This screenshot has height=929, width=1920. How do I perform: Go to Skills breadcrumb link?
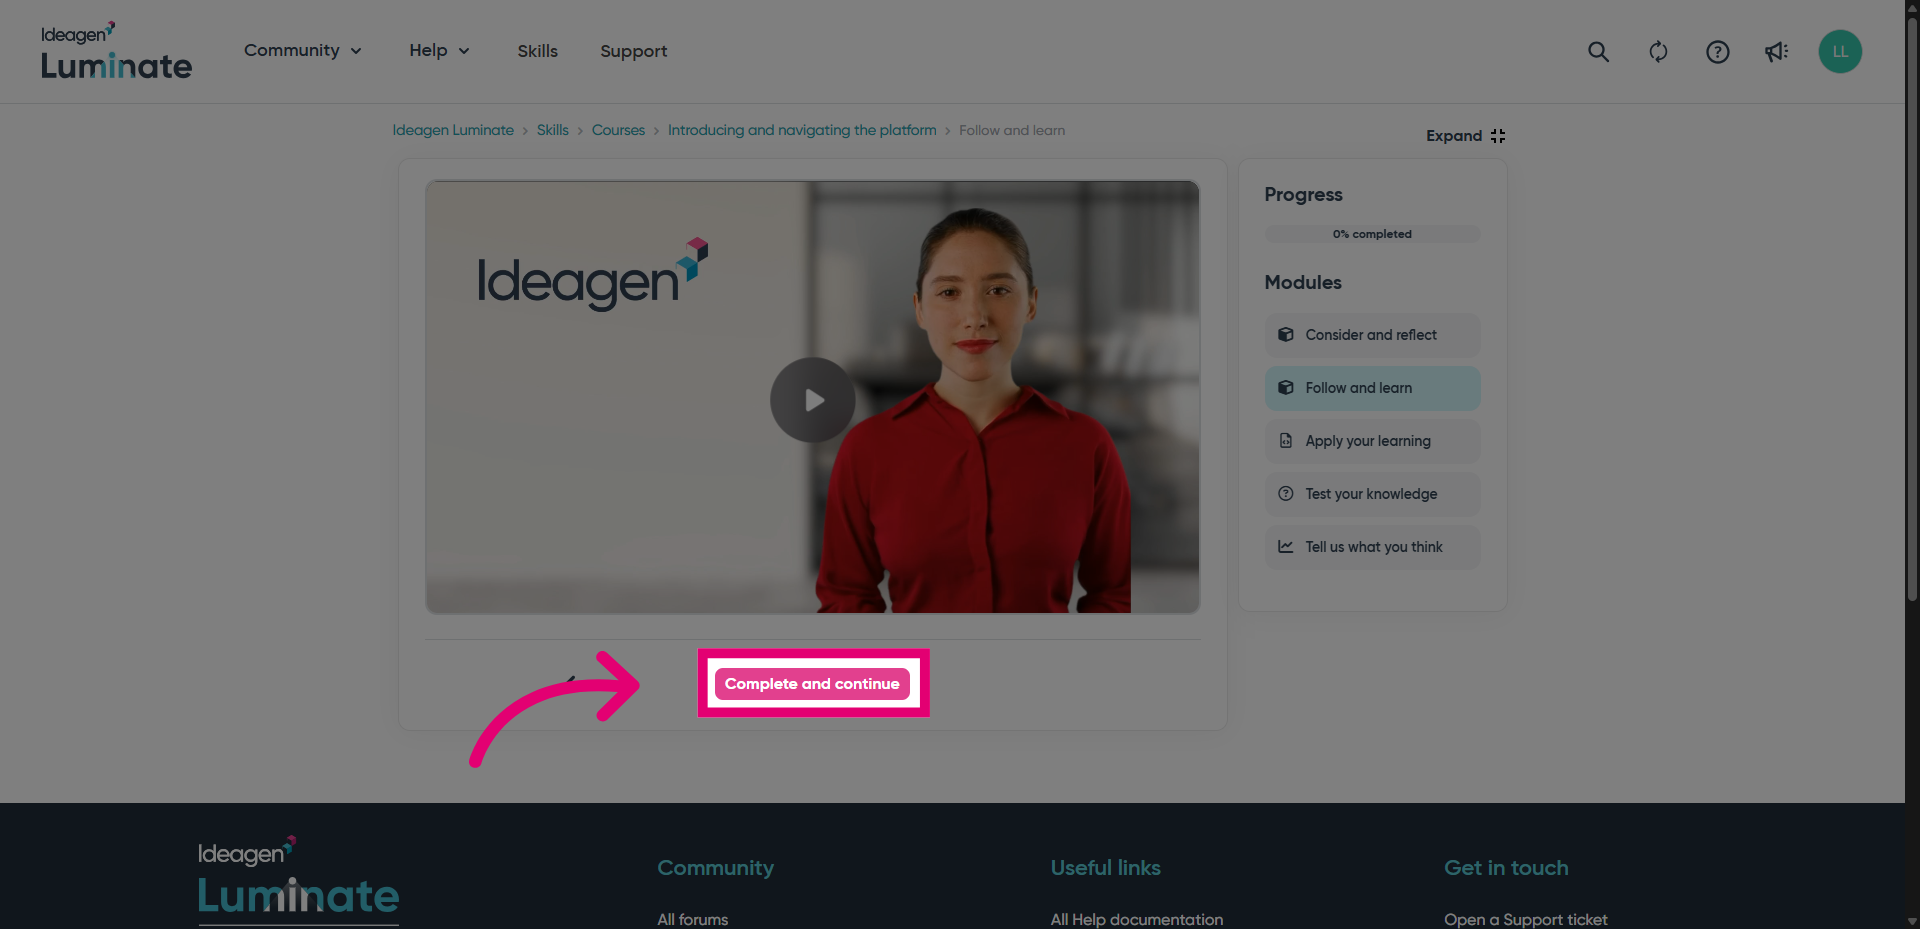point(552,131)
